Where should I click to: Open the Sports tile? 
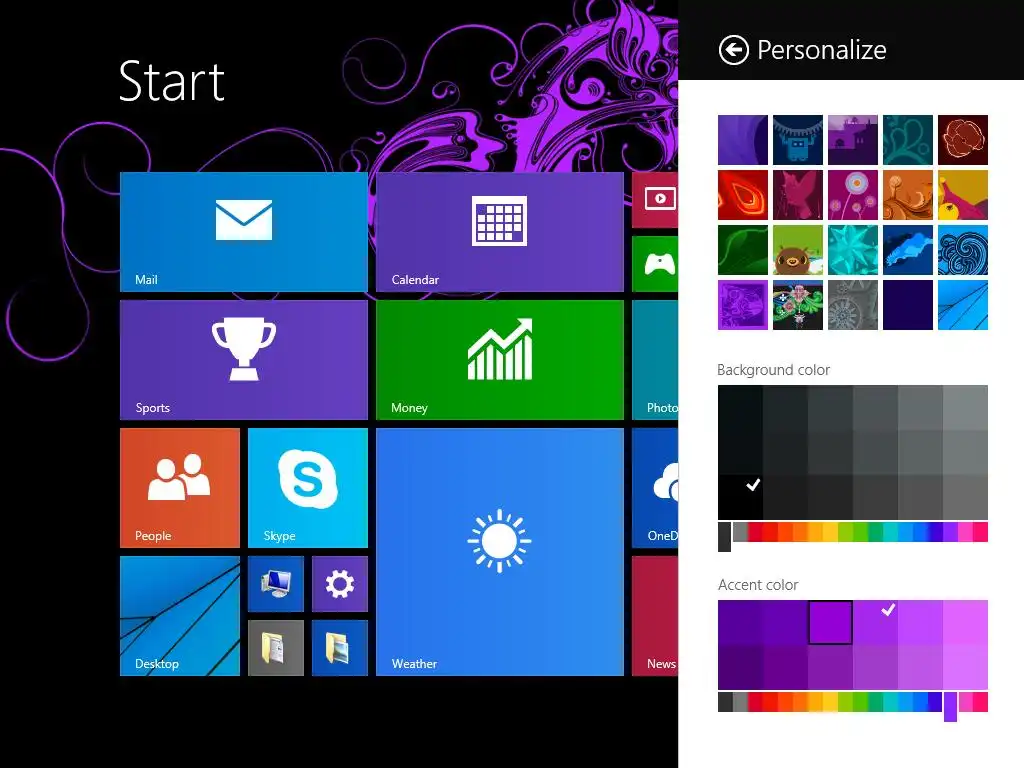pyautogui.click(x=244, y=360)
